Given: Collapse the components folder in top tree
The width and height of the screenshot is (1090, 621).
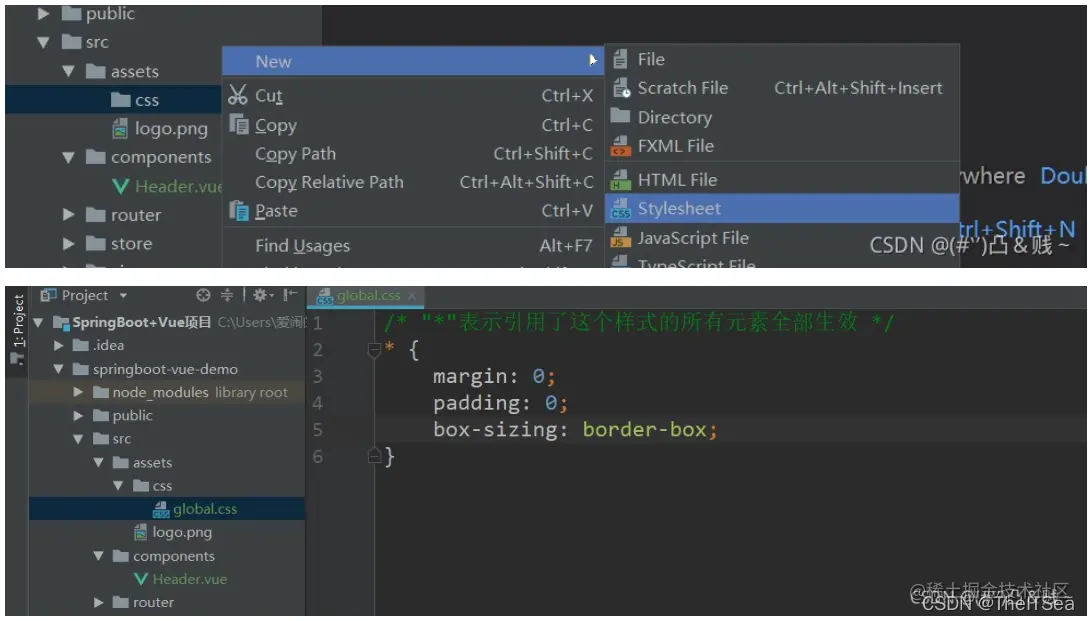Looking at the screenshot, I should click(x=68, y=157).
